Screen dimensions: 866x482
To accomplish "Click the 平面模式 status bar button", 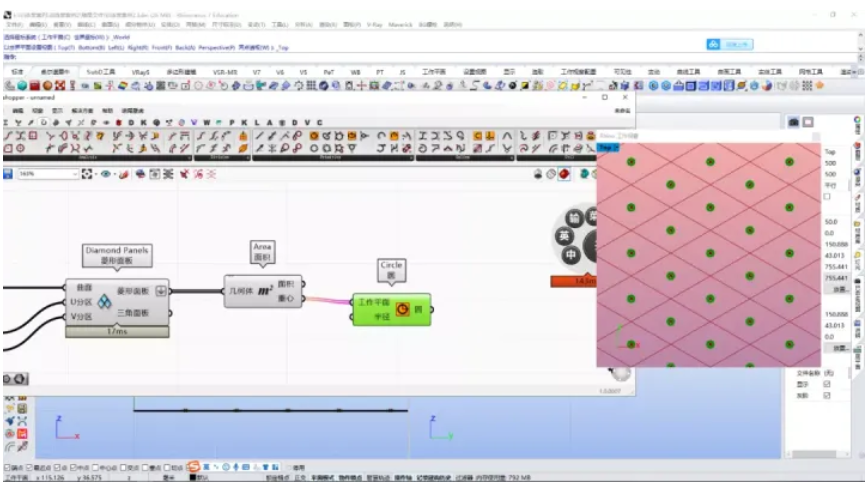I will tap(322, 478).
